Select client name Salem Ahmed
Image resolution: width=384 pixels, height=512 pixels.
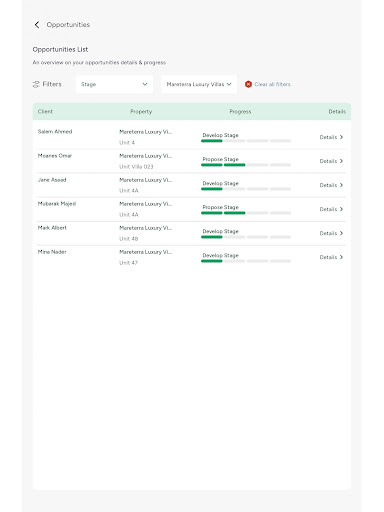(55, 131)
